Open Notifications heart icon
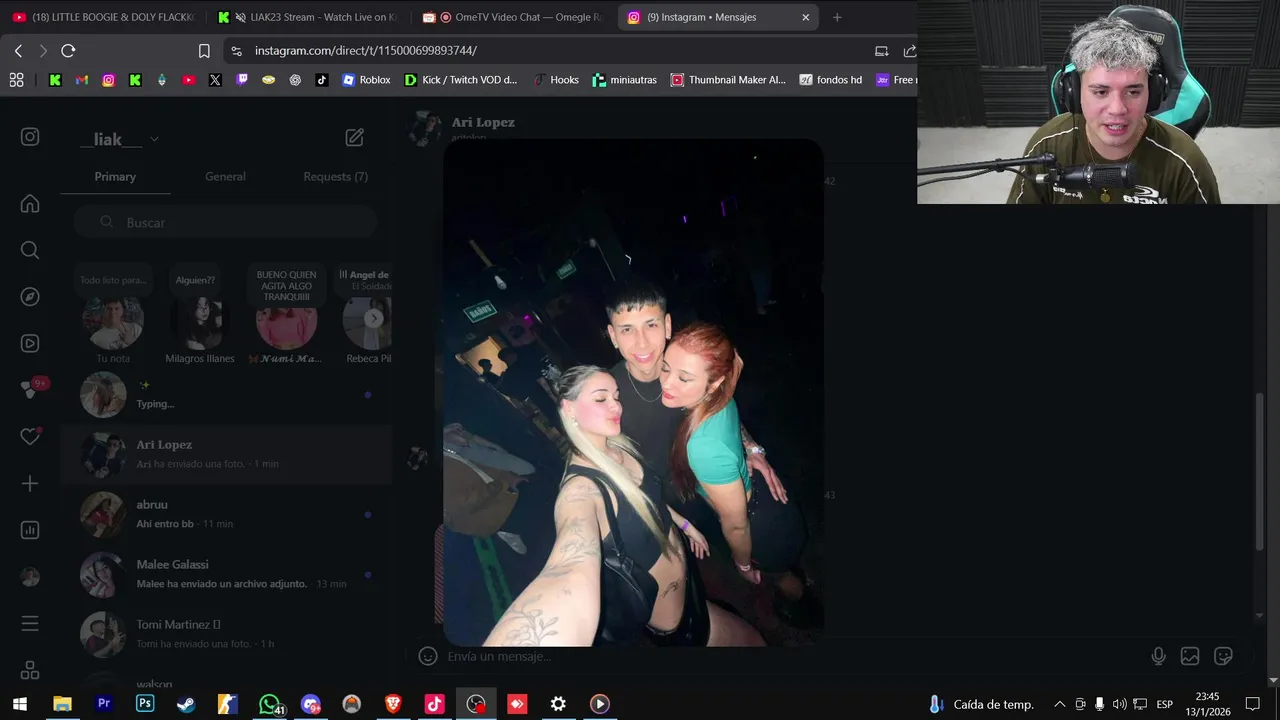The width and height of the screenshot is (1280, 720). 30,437
